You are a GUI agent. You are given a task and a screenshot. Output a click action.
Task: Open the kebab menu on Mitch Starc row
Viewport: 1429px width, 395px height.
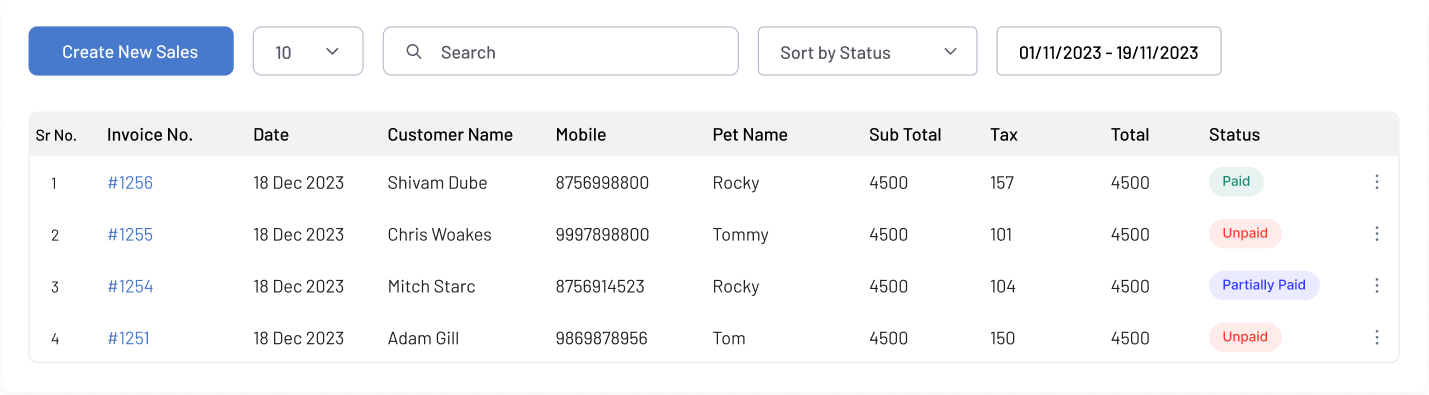(x=1376, y=286)
